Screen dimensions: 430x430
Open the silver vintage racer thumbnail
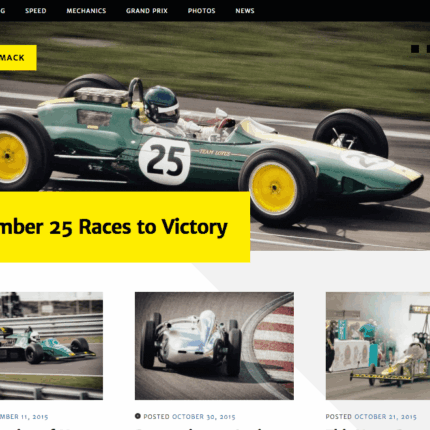click(x=214, y=346)
